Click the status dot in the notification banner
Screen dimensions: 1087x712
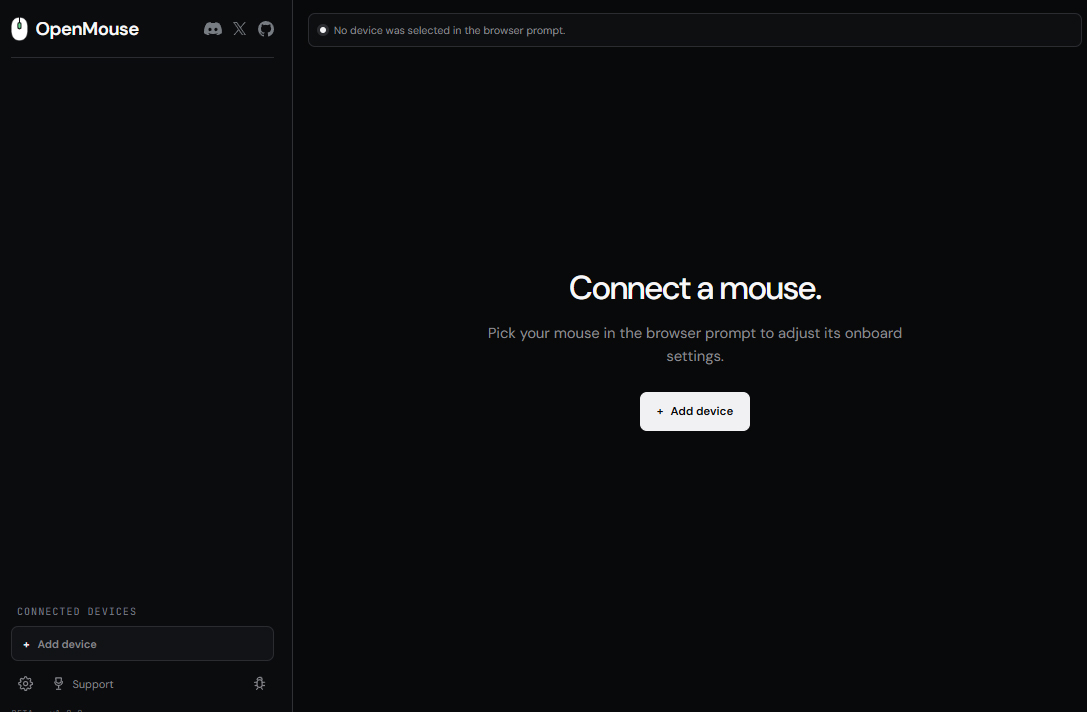pos(322,30)
